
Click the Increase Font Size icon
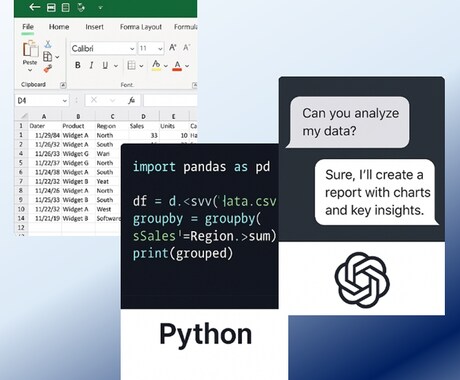tap(173, 48)
